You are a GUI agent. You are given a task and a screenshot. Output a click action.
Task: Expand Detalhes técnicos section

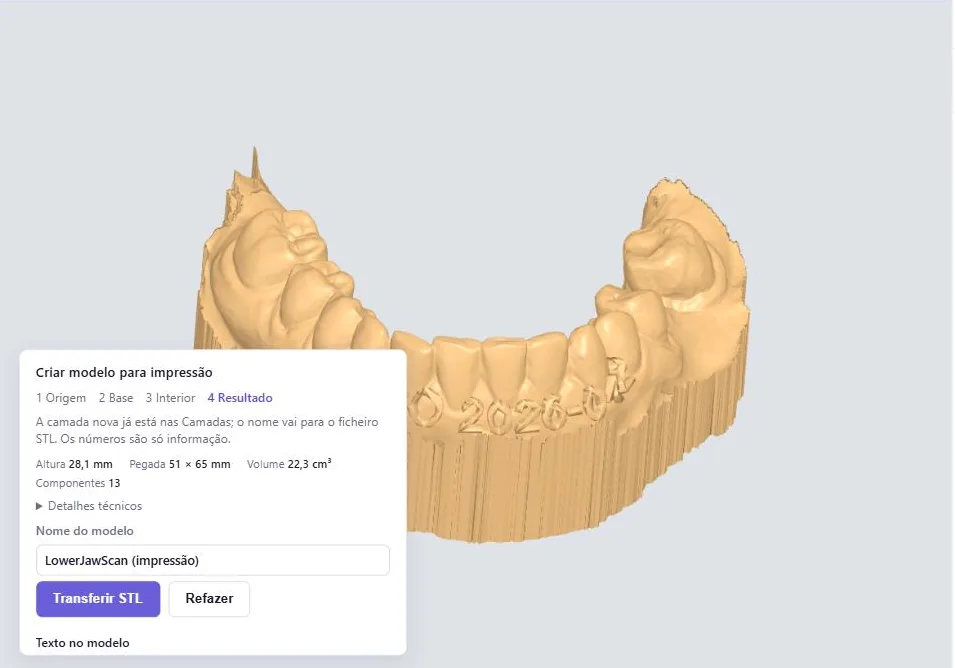click(89, 506)
